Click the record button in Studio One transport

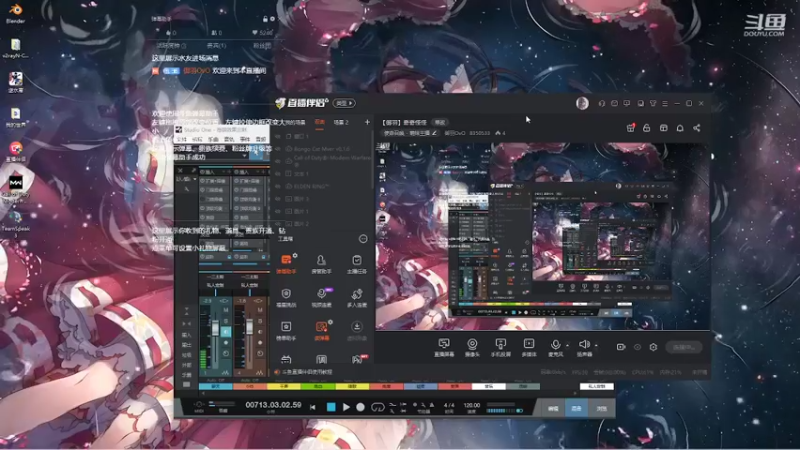pyautogui.click(x=360, y=407)
